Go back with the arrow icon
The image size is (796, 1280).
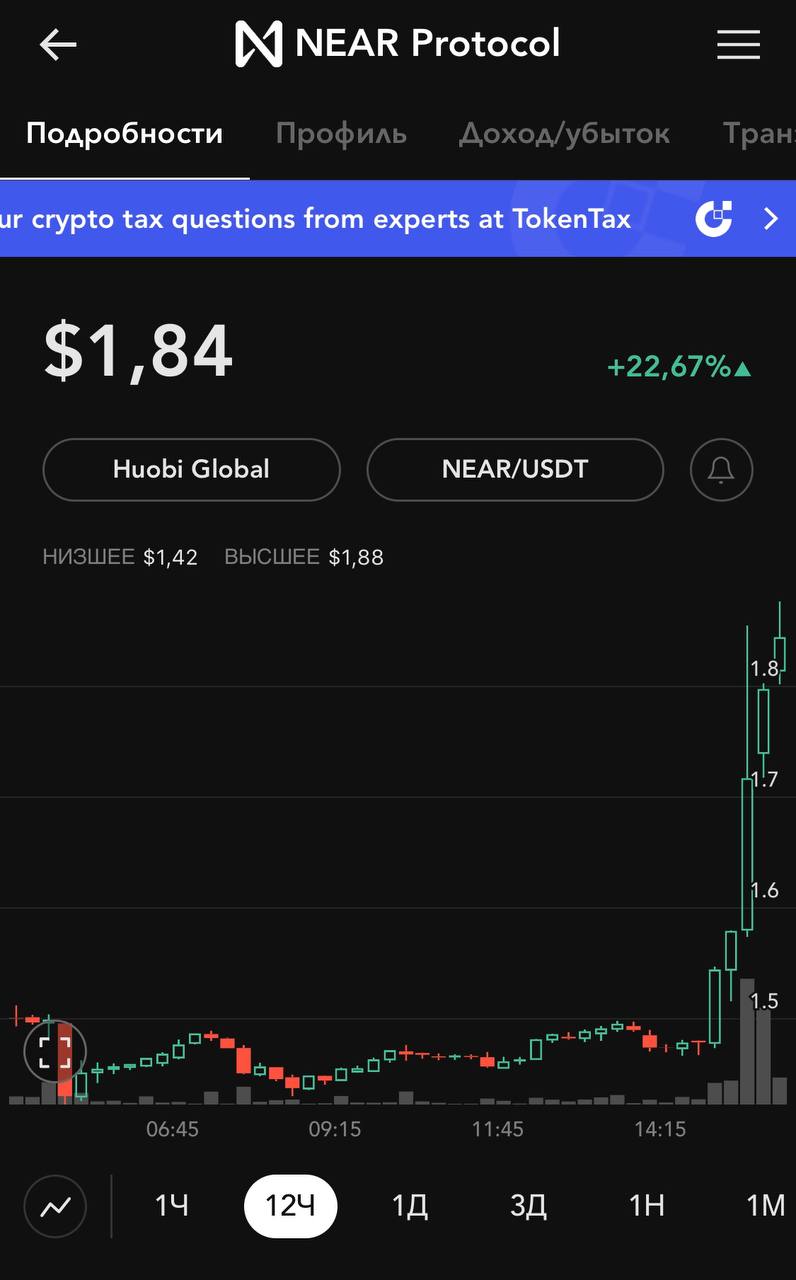pyautogui.click(x=58, y=45)
